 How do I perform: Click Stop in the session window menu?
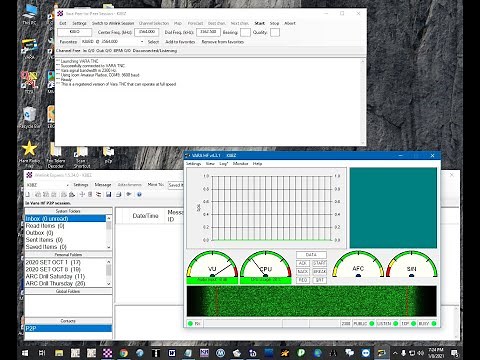[274, 23]
